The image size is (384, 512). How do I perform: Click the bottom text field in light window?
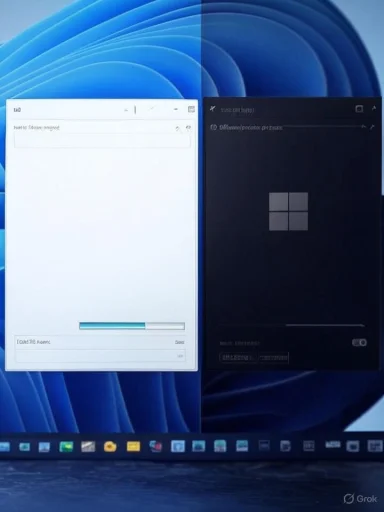[x=100, y=356]
